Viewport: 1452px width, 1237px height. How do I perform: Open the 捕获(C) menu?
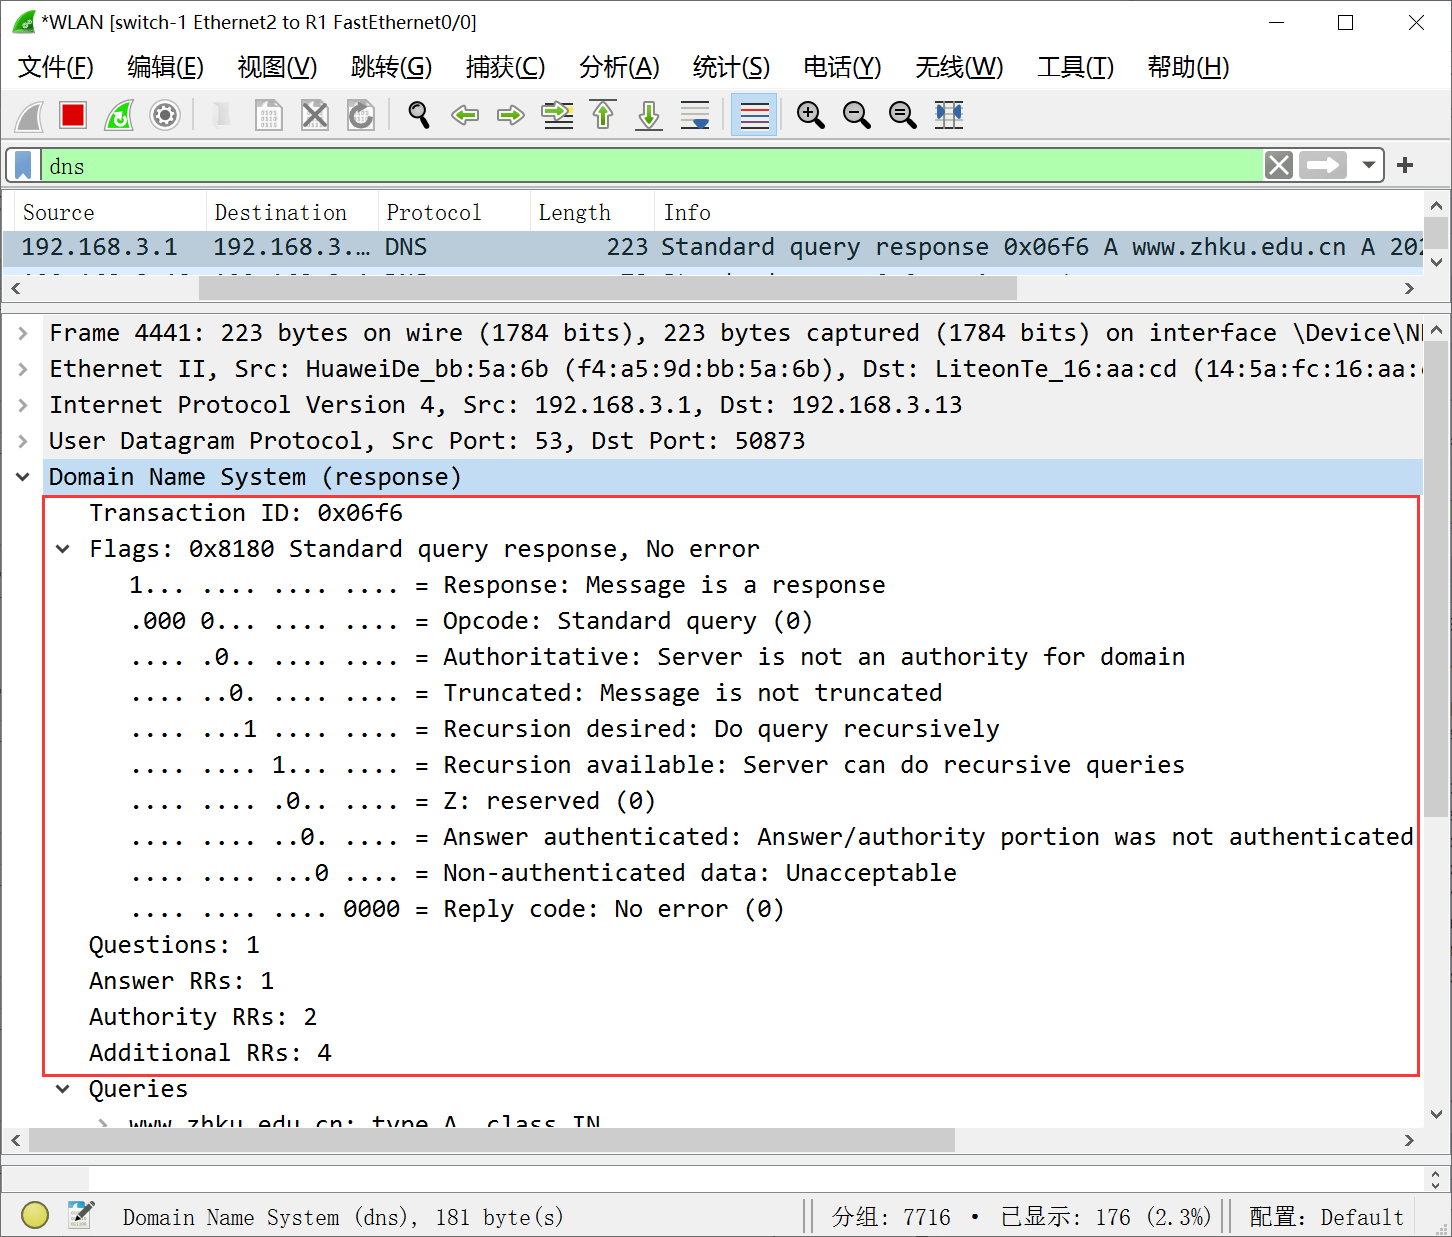505,67
